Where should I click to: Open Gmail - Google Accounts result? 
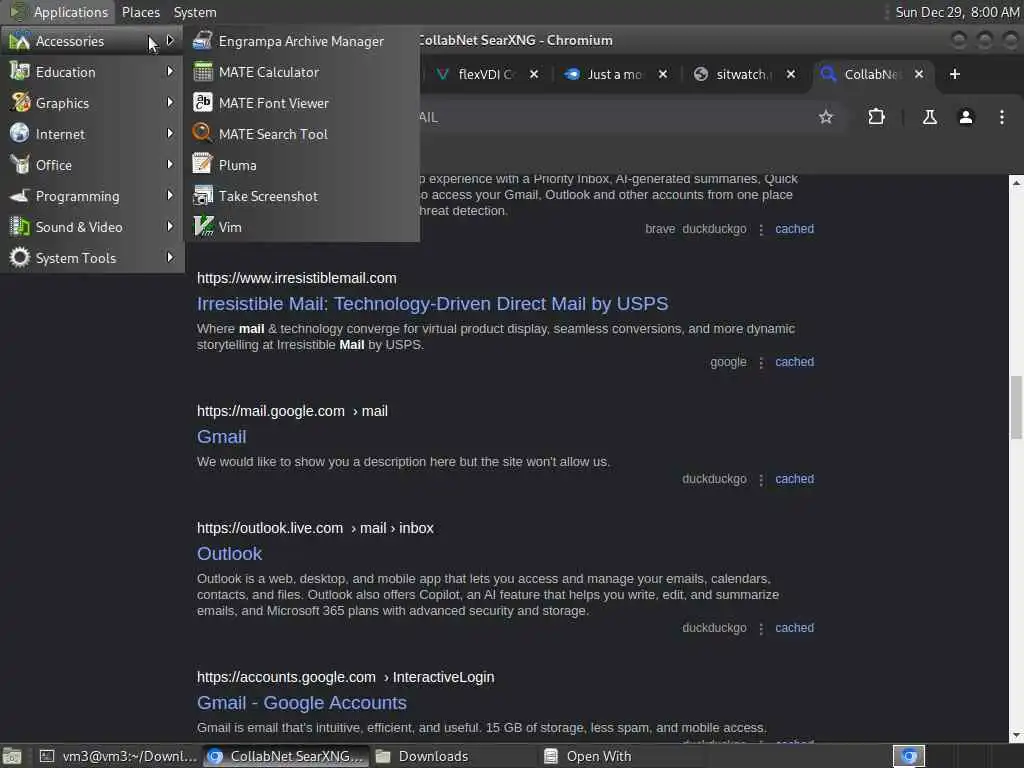click(x=302, y=703)
